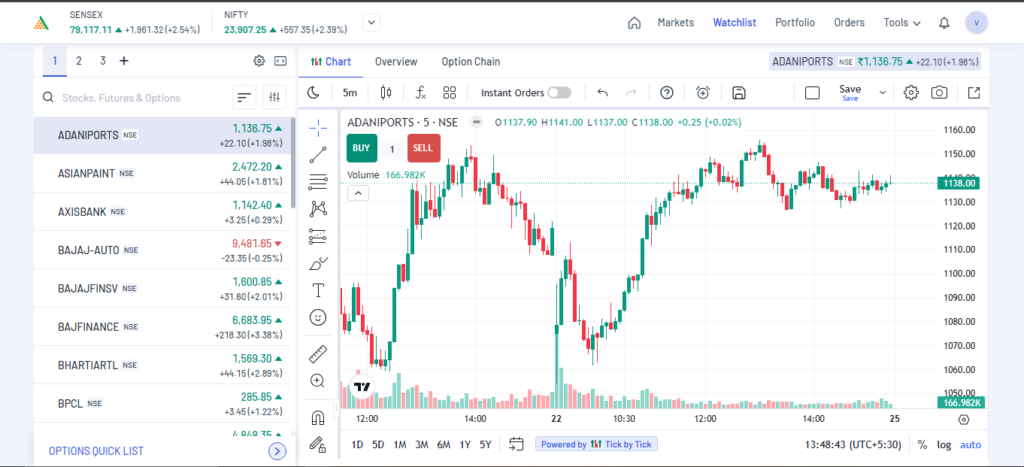Expand the indices dropdown beside NIFTY
Image resolution: width=1024 pixels, height=467 pixels.
point(372,23)
